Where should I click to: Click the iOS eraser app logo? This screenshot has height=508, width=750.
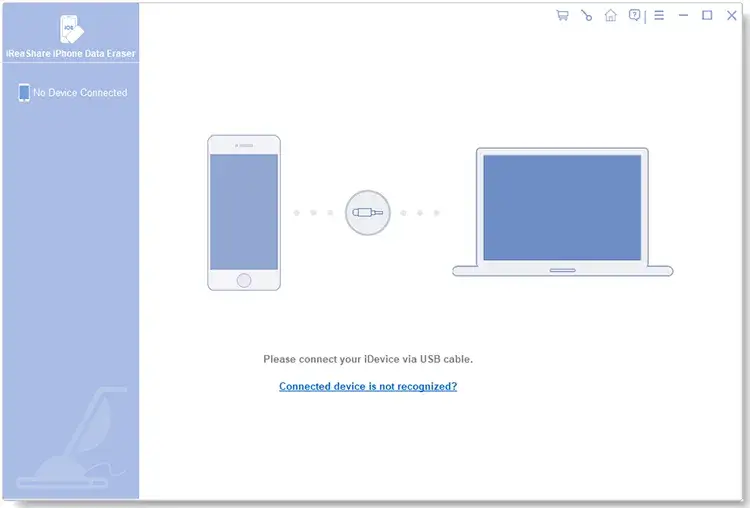[x=70, y=27]
